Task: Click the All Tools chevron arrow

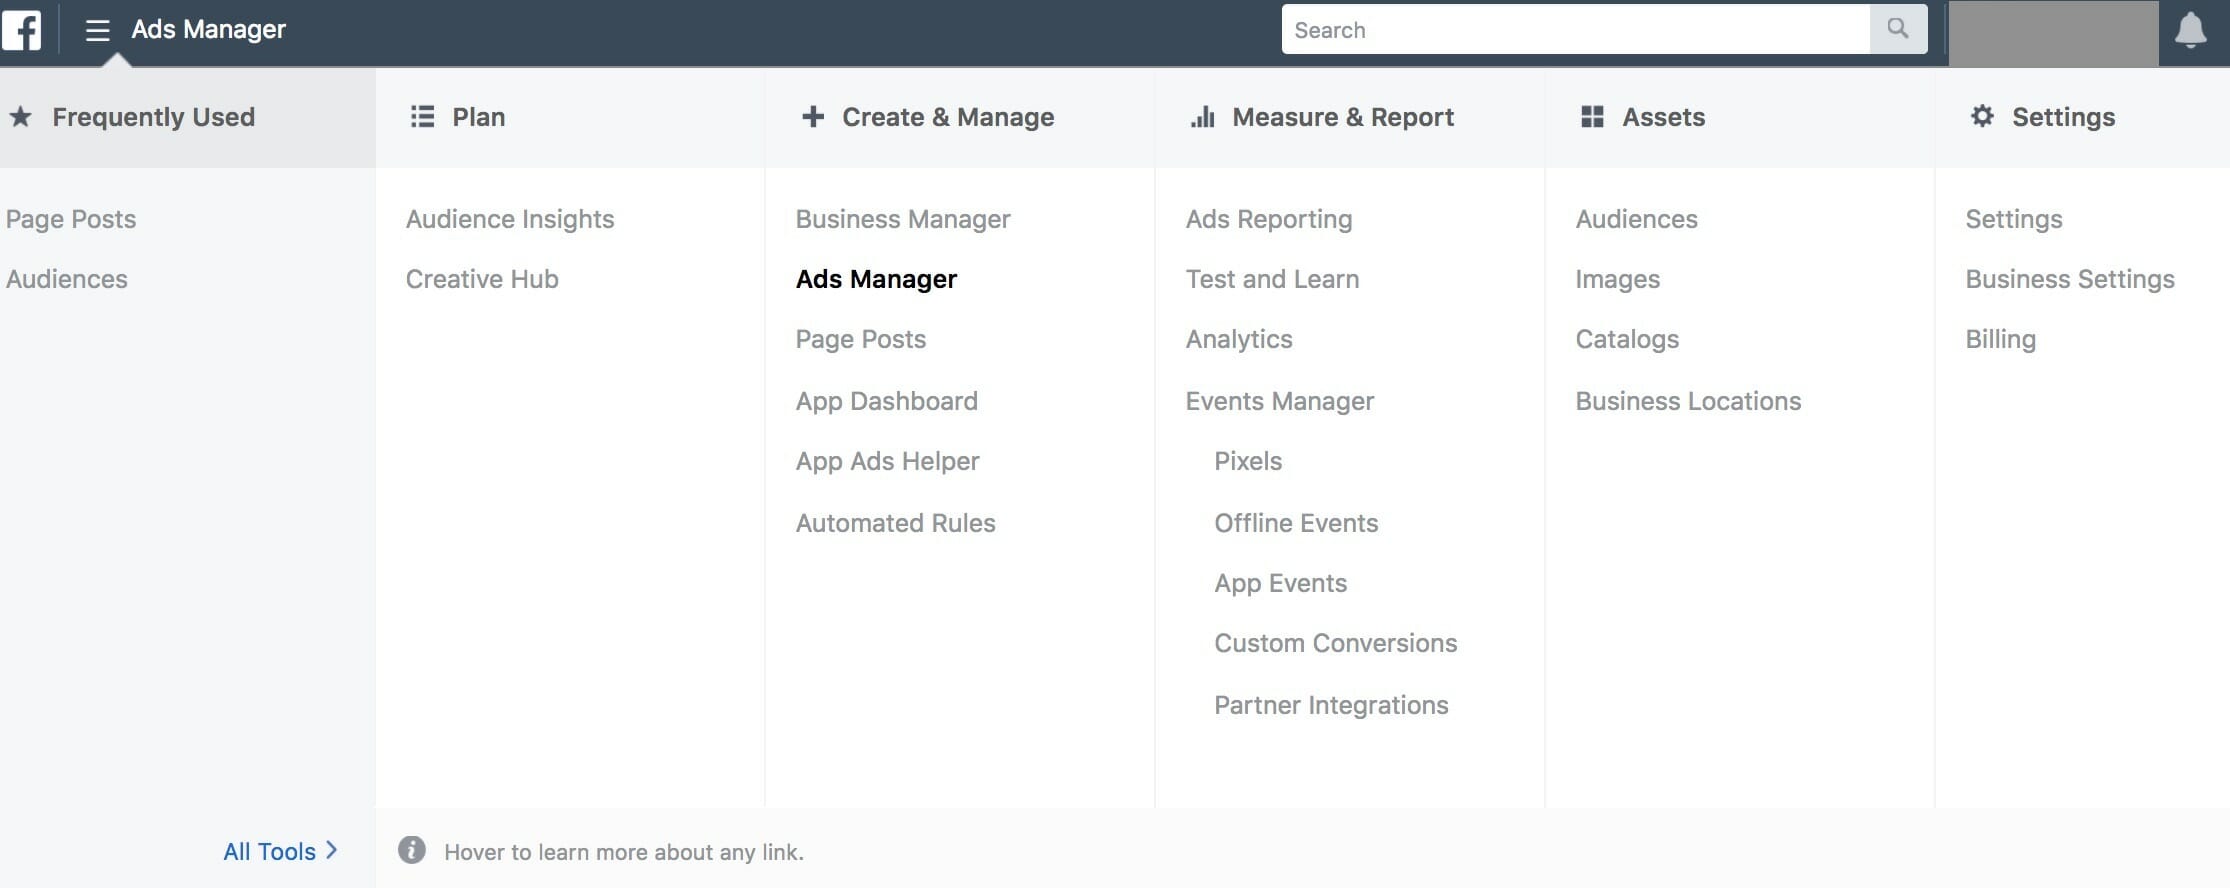Action: (x=332, y=850)
